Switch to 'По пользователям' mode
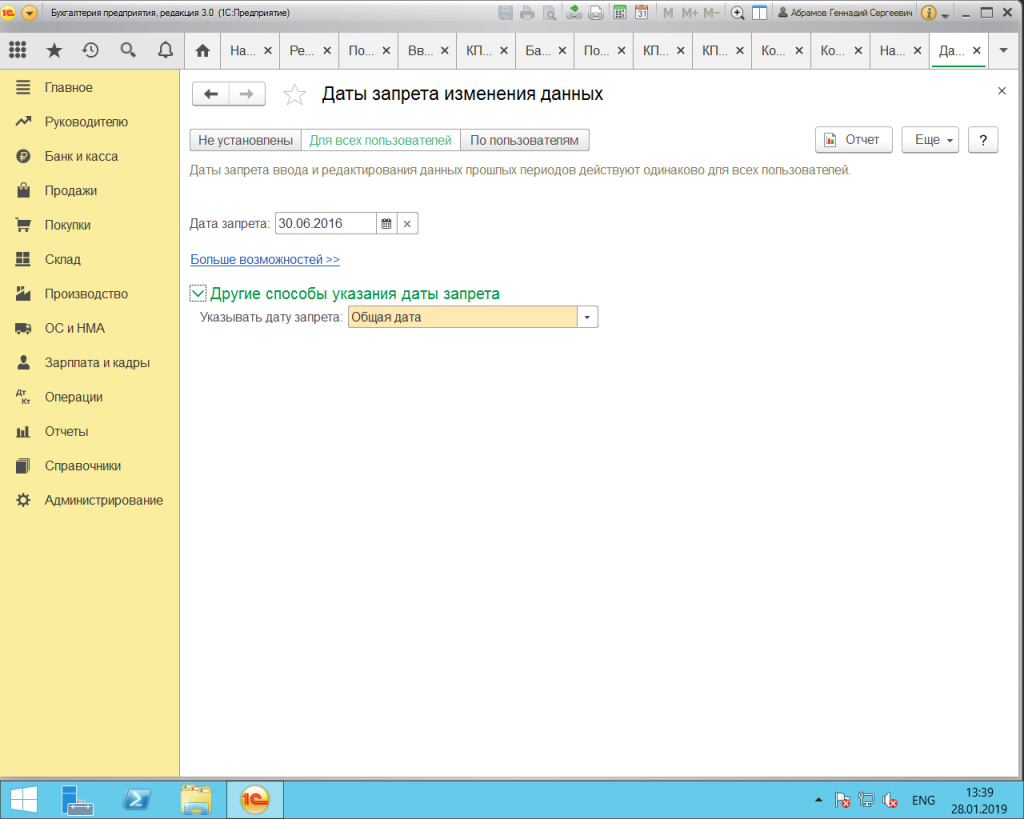The width and height of the screenshot is (1024, 819). point(524,140)
